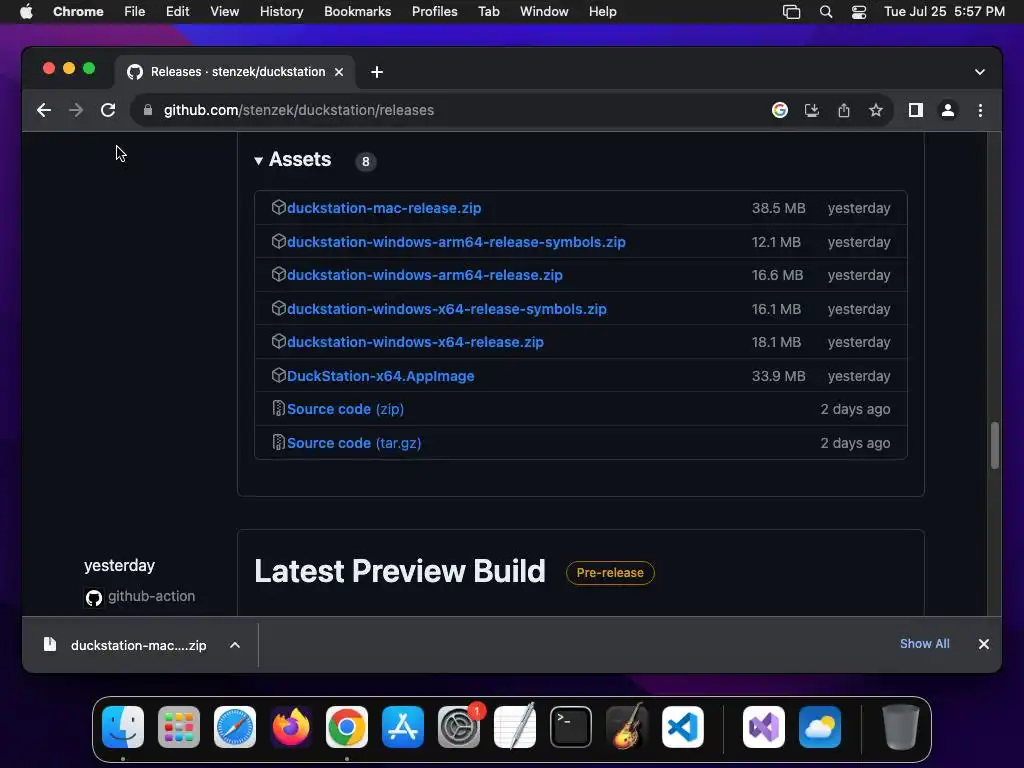Viewport: 1024px width, 768px height.
Task: Open Visual Studio from the Dock
Action: click(763, 727)
